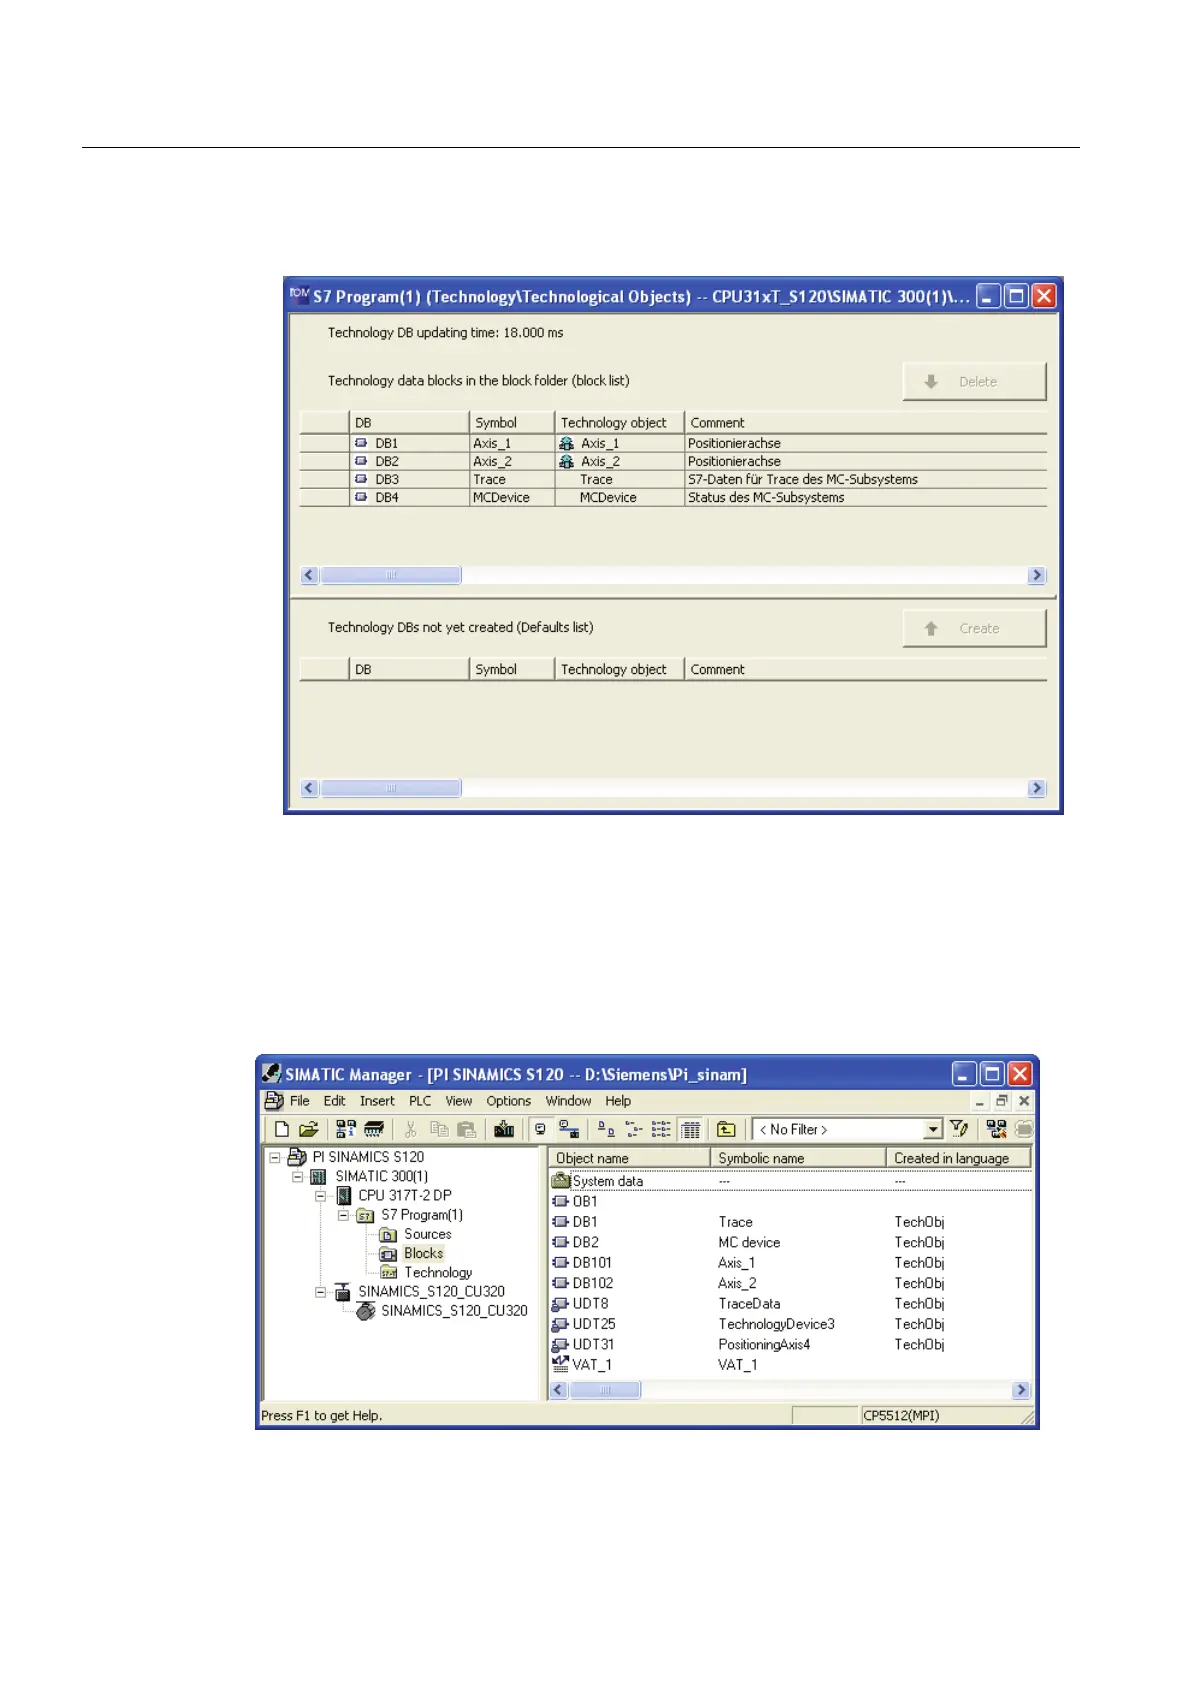The width and height of the screenshot is (1190, 1684).
Task: Select the DB3 Trace row icon
Action: (361, 479)
